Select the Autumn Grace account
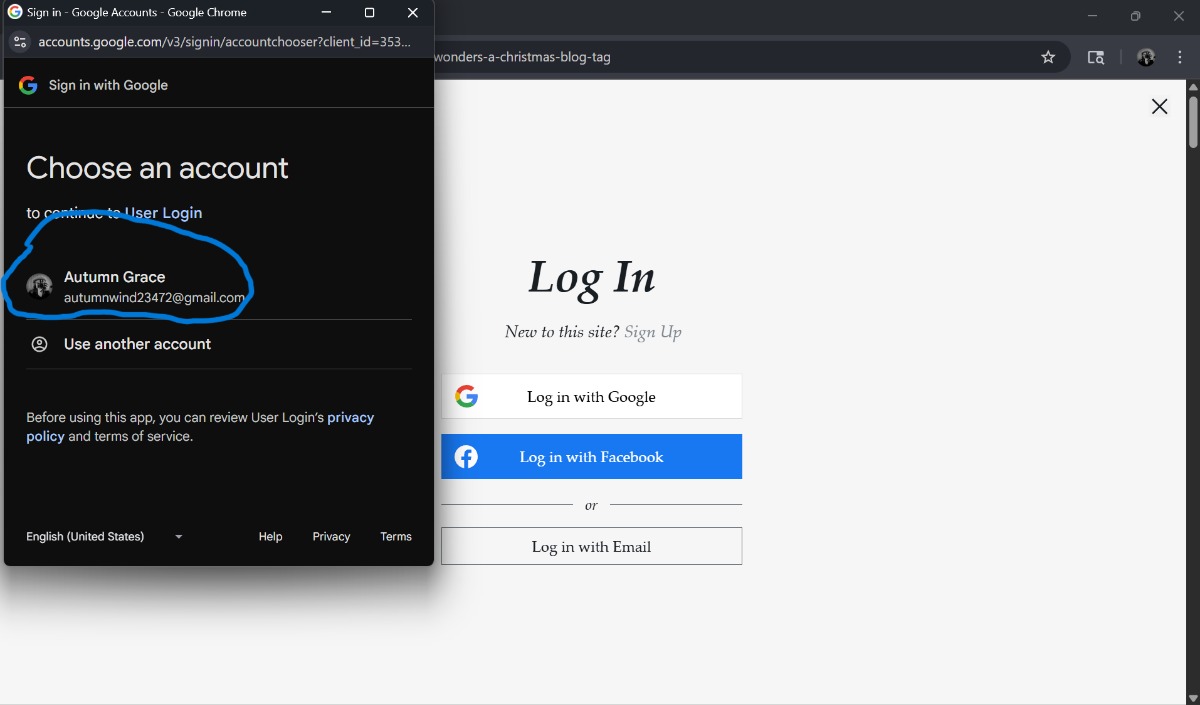Image resolution: width=1200 pixels, height=705 pixels. pos(154,287)
